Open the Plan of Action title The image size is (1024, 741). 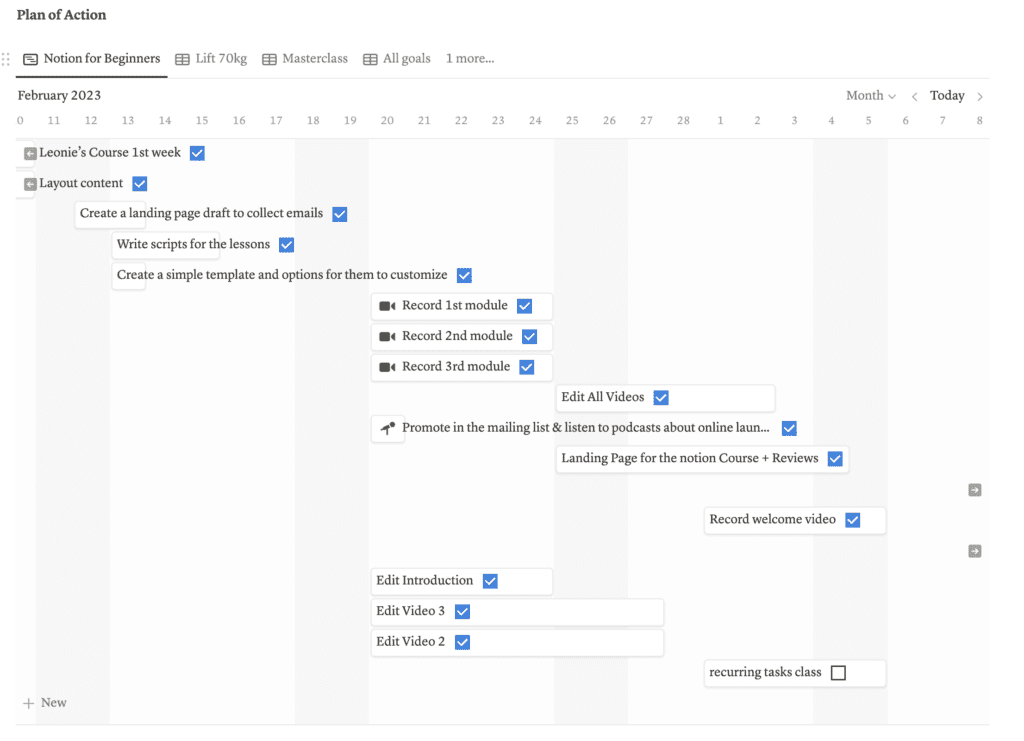[61, 15]
